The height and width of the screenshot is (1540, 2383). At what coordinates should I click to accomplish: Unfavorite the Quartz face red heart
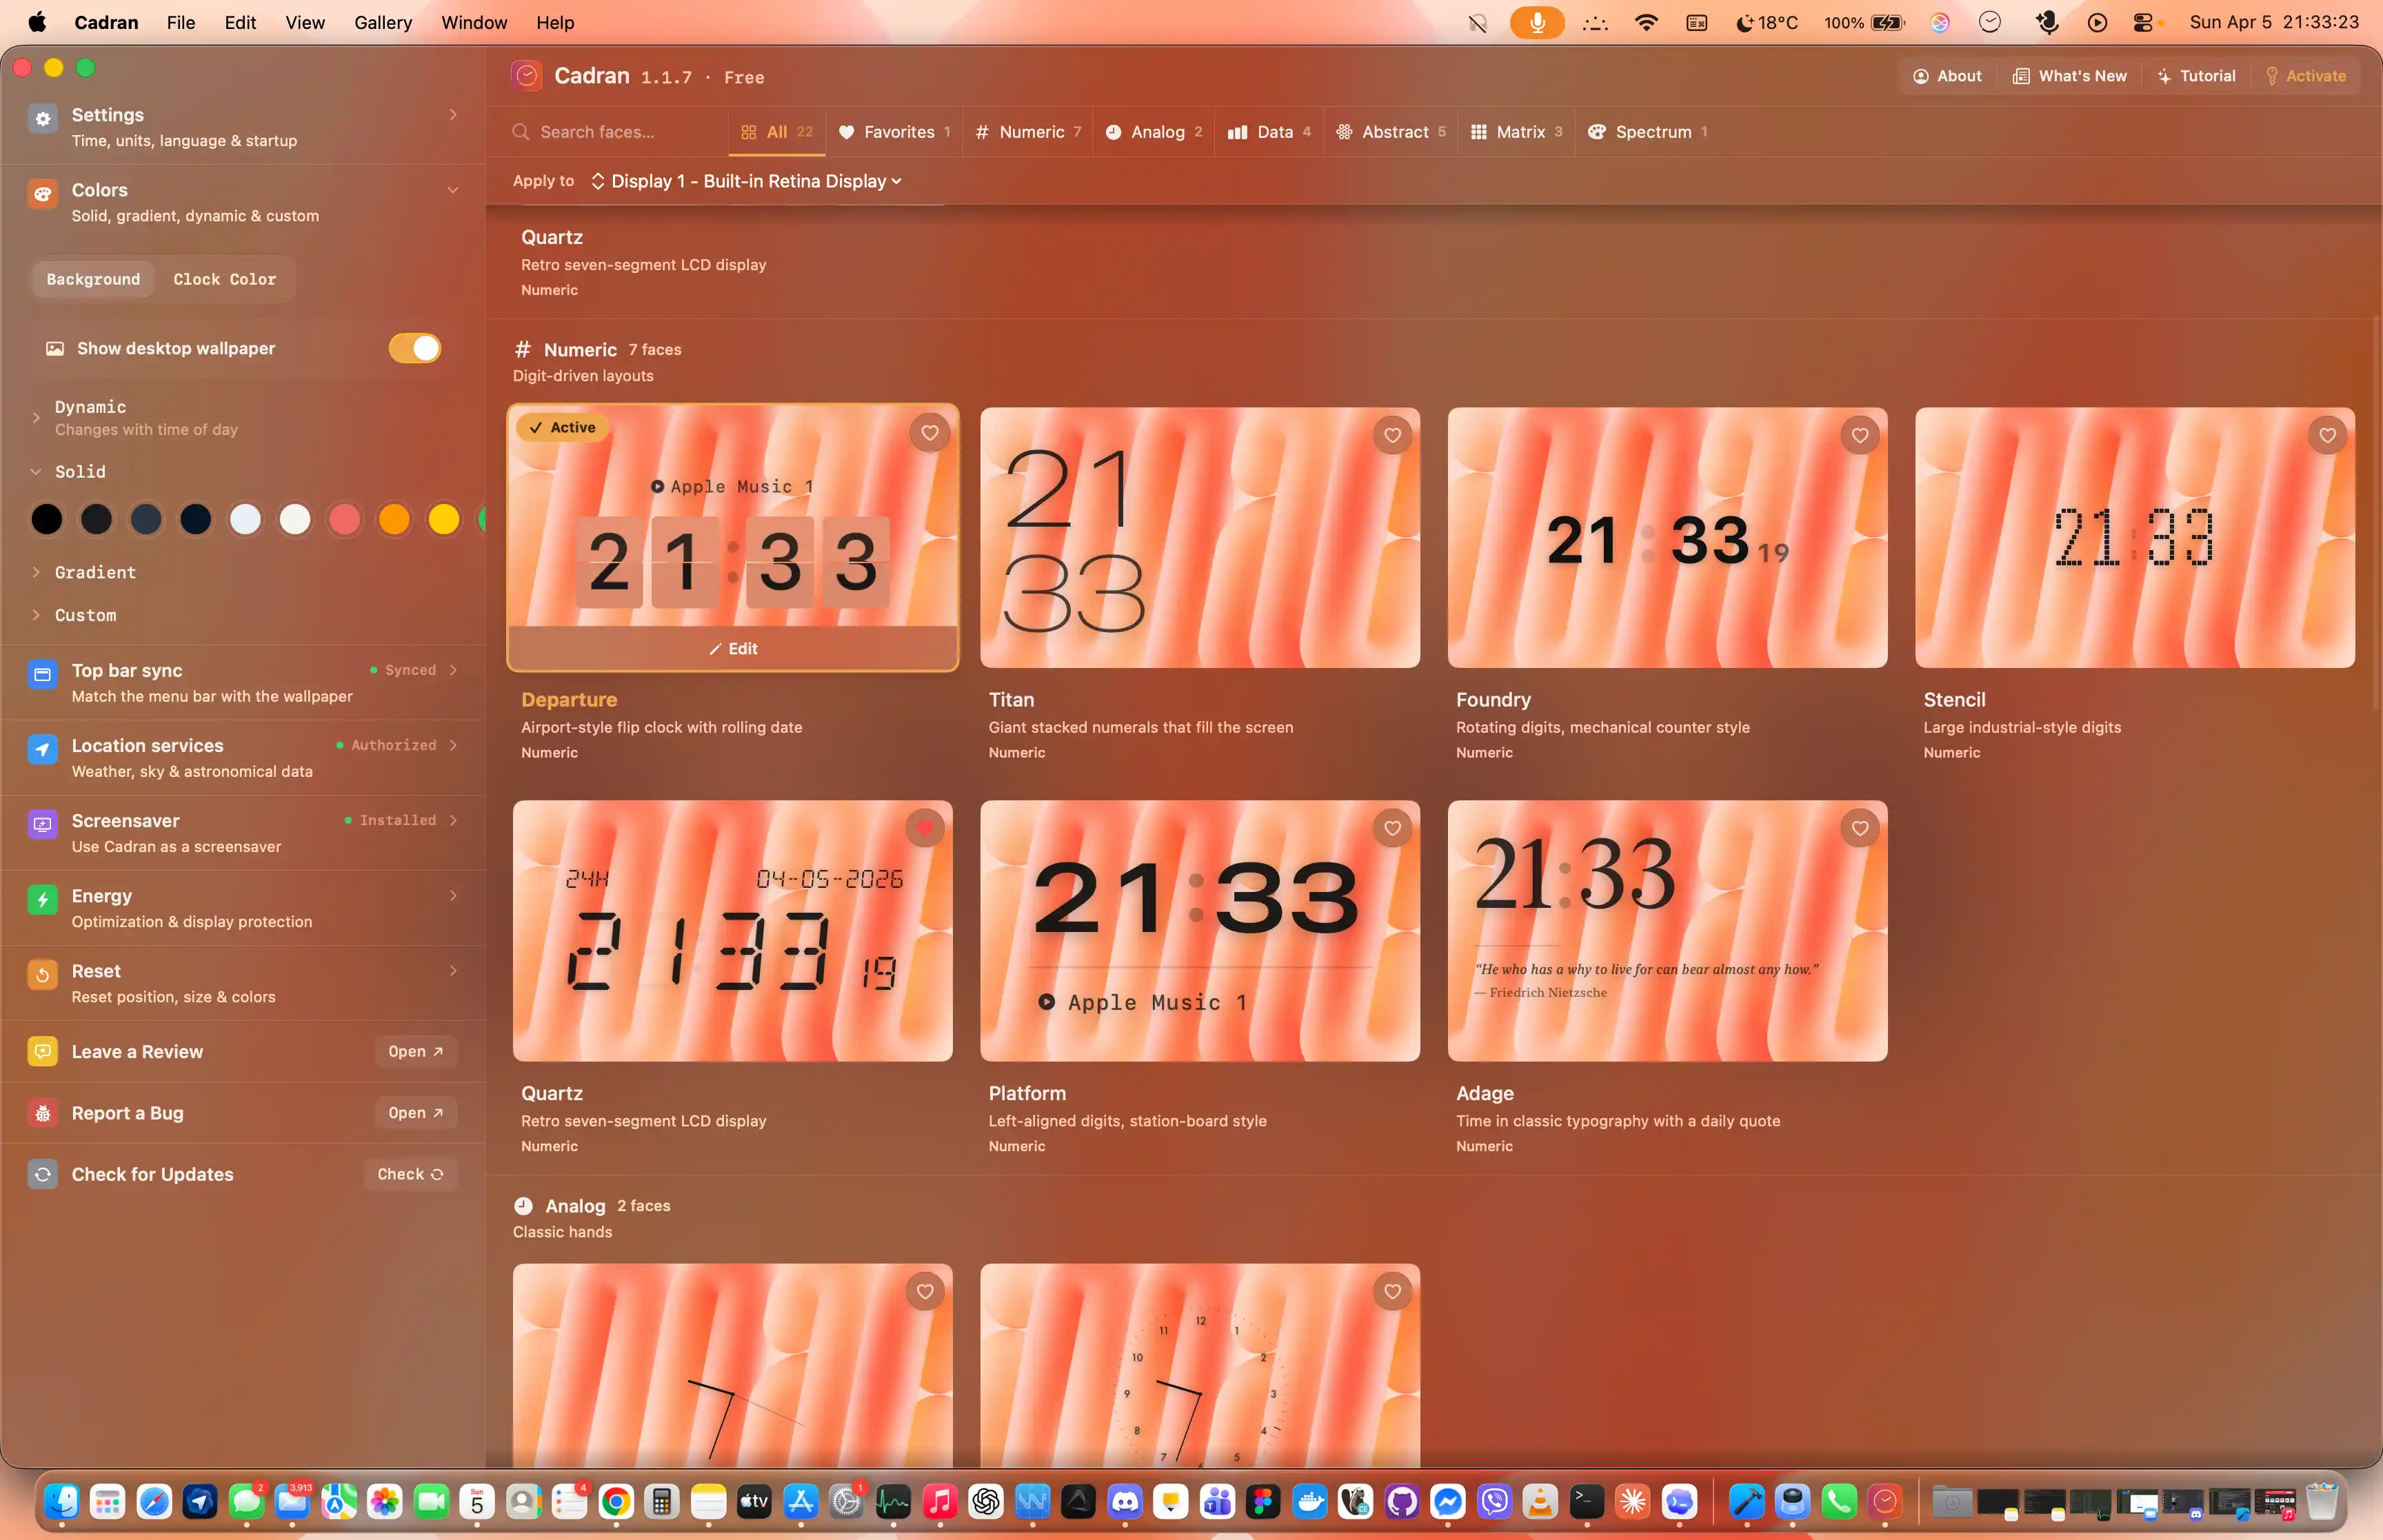tap(924, 828)
